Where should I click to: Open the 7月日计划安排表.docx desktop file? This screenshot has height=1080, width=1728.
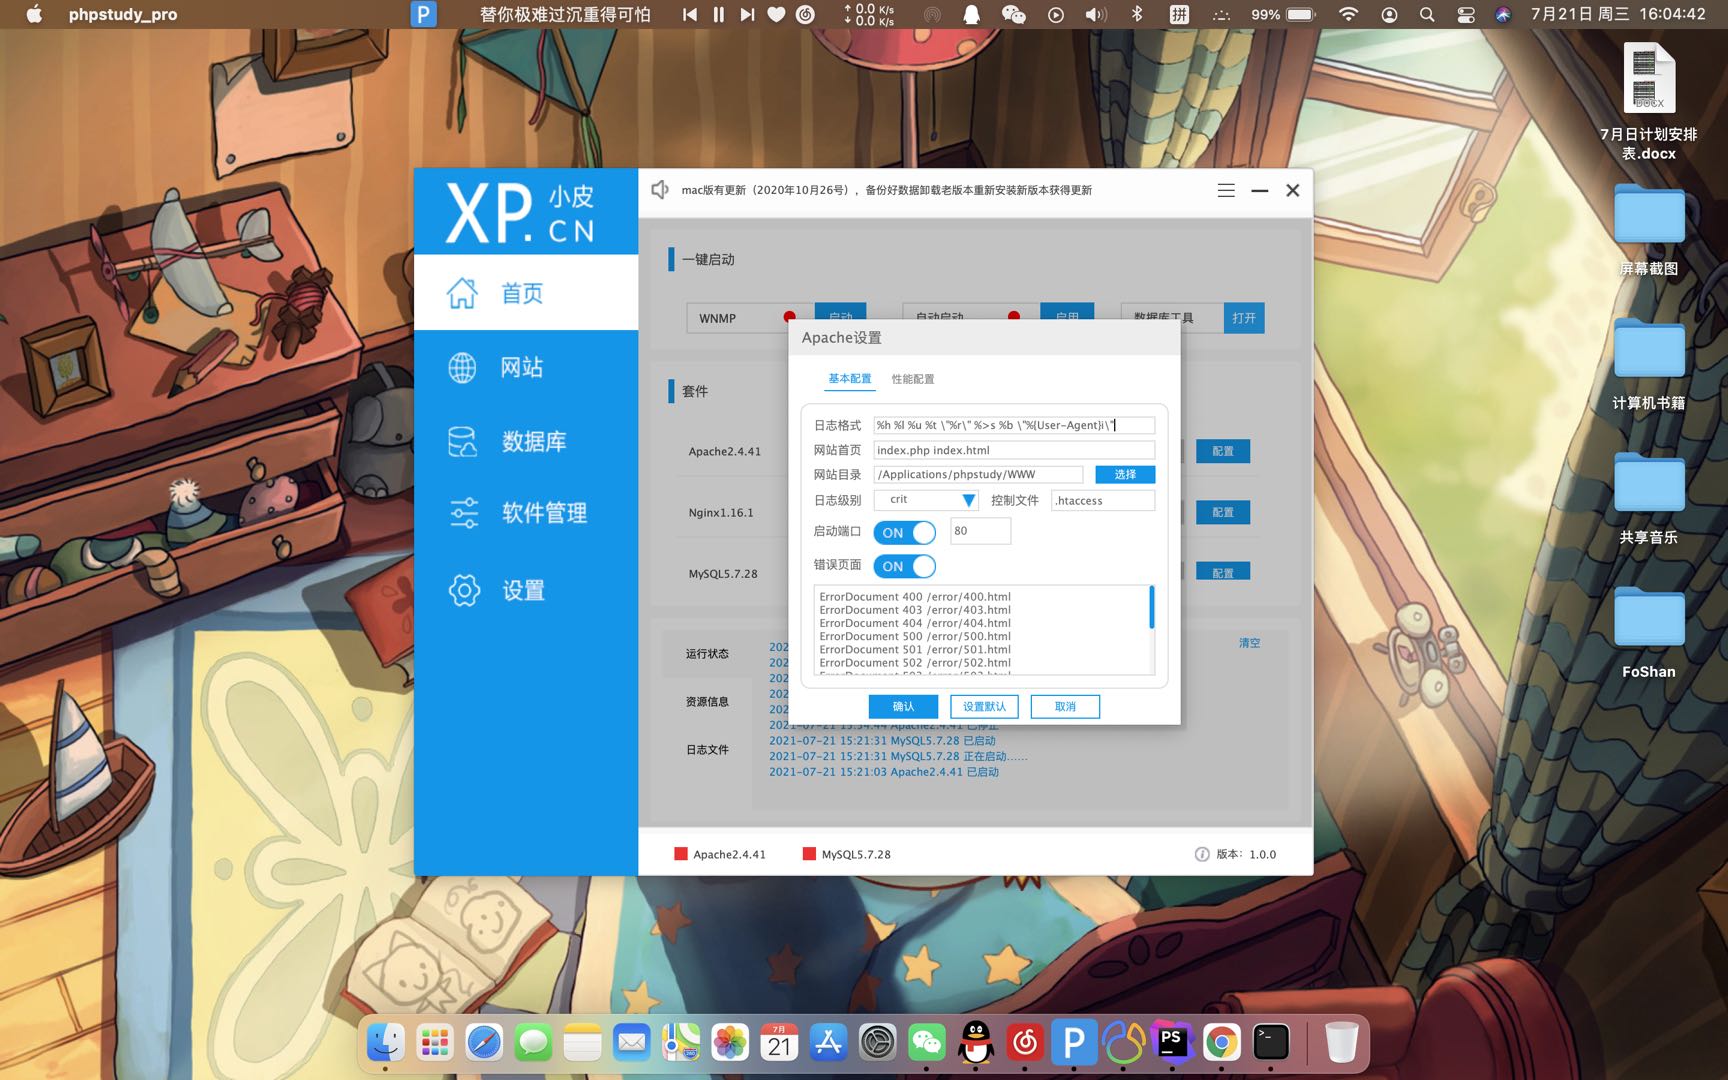coord(1648,102)
